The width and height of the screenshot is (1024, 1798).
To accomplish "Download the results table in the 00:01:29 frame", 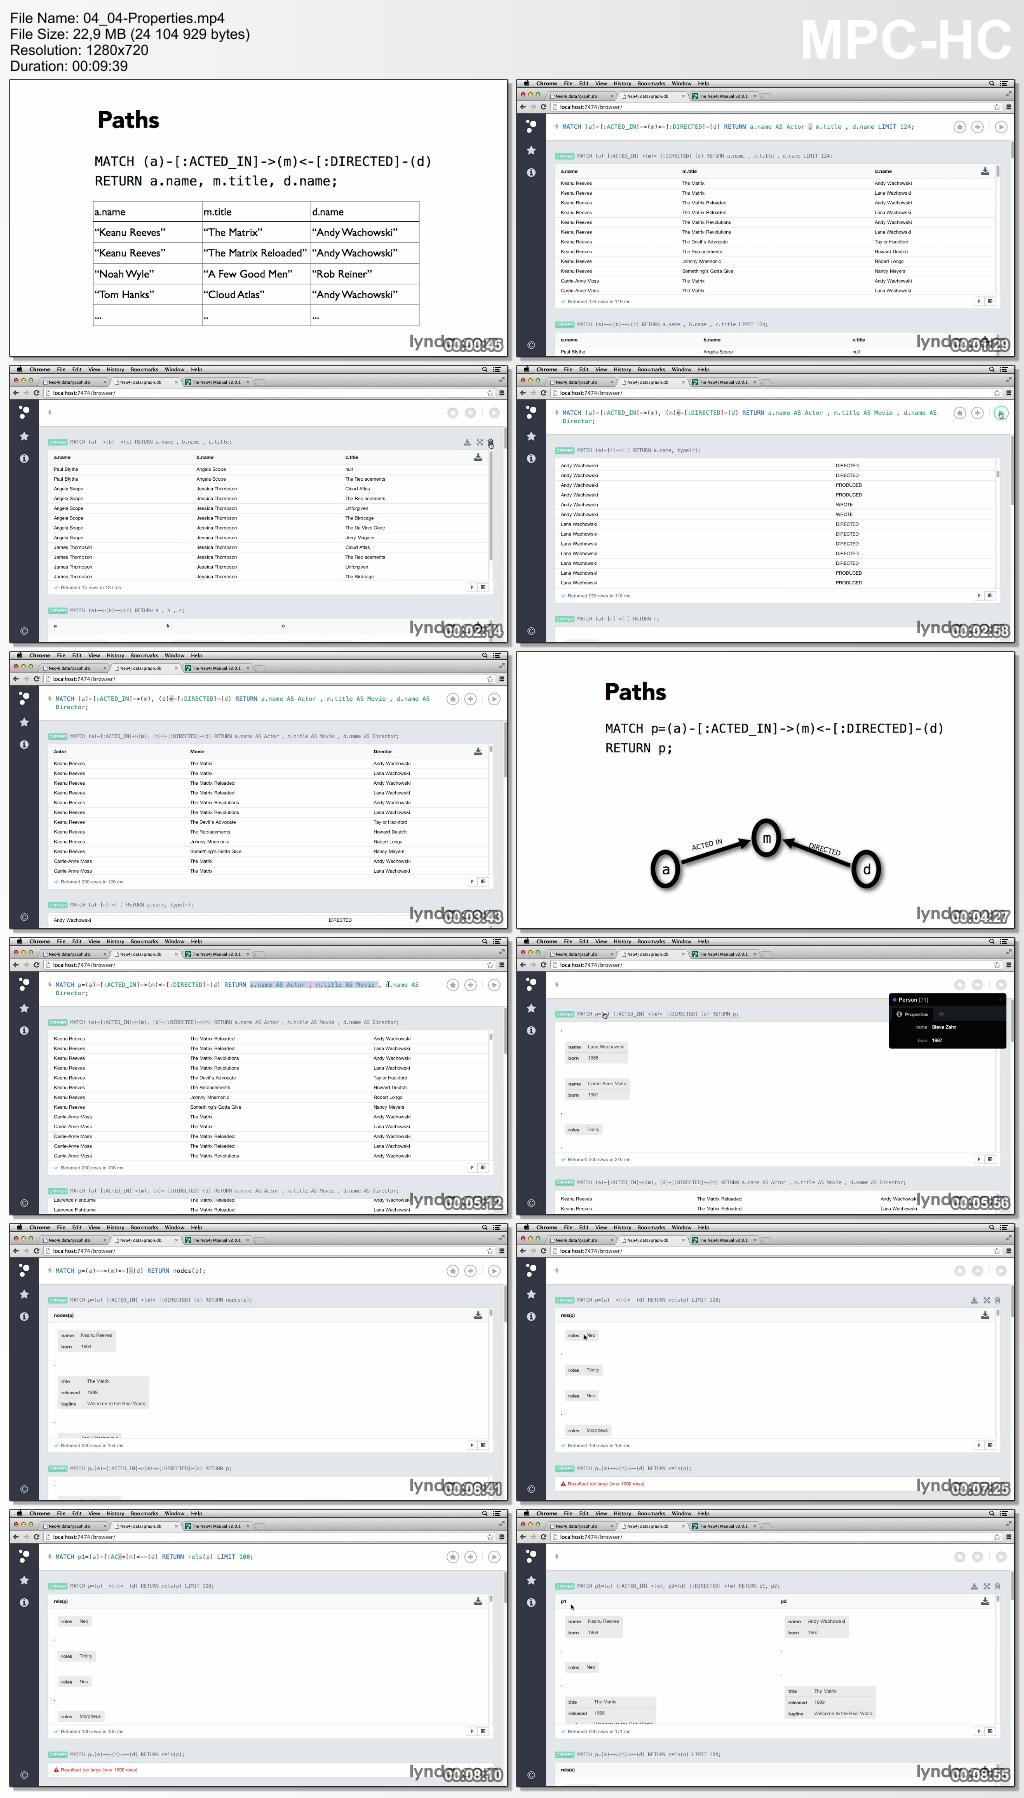I will (985, 171).
